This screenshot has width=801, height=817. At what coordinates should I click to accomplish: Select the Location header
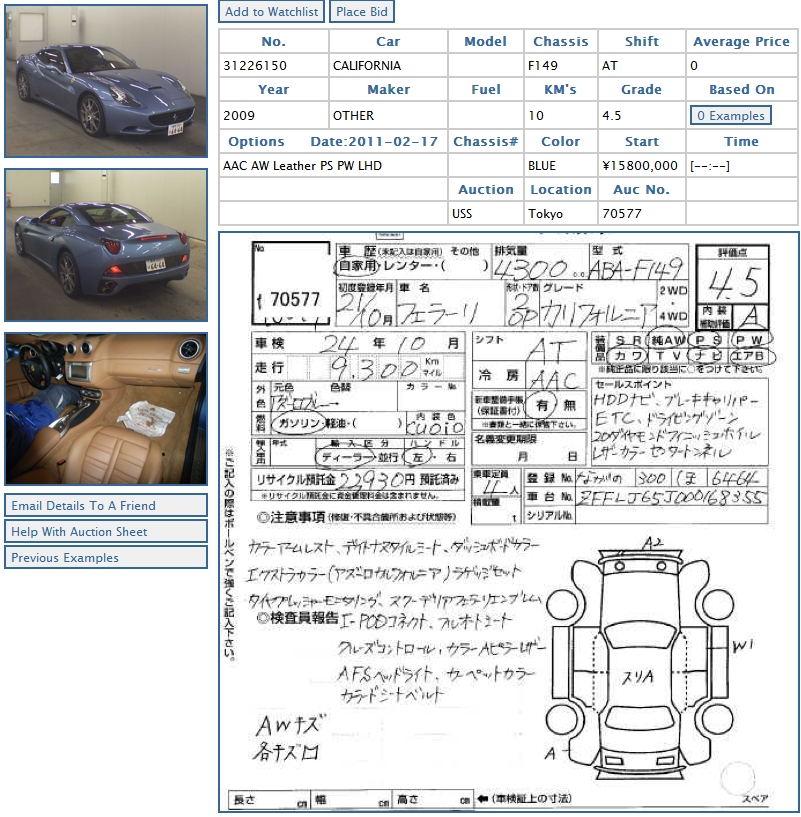561,190
